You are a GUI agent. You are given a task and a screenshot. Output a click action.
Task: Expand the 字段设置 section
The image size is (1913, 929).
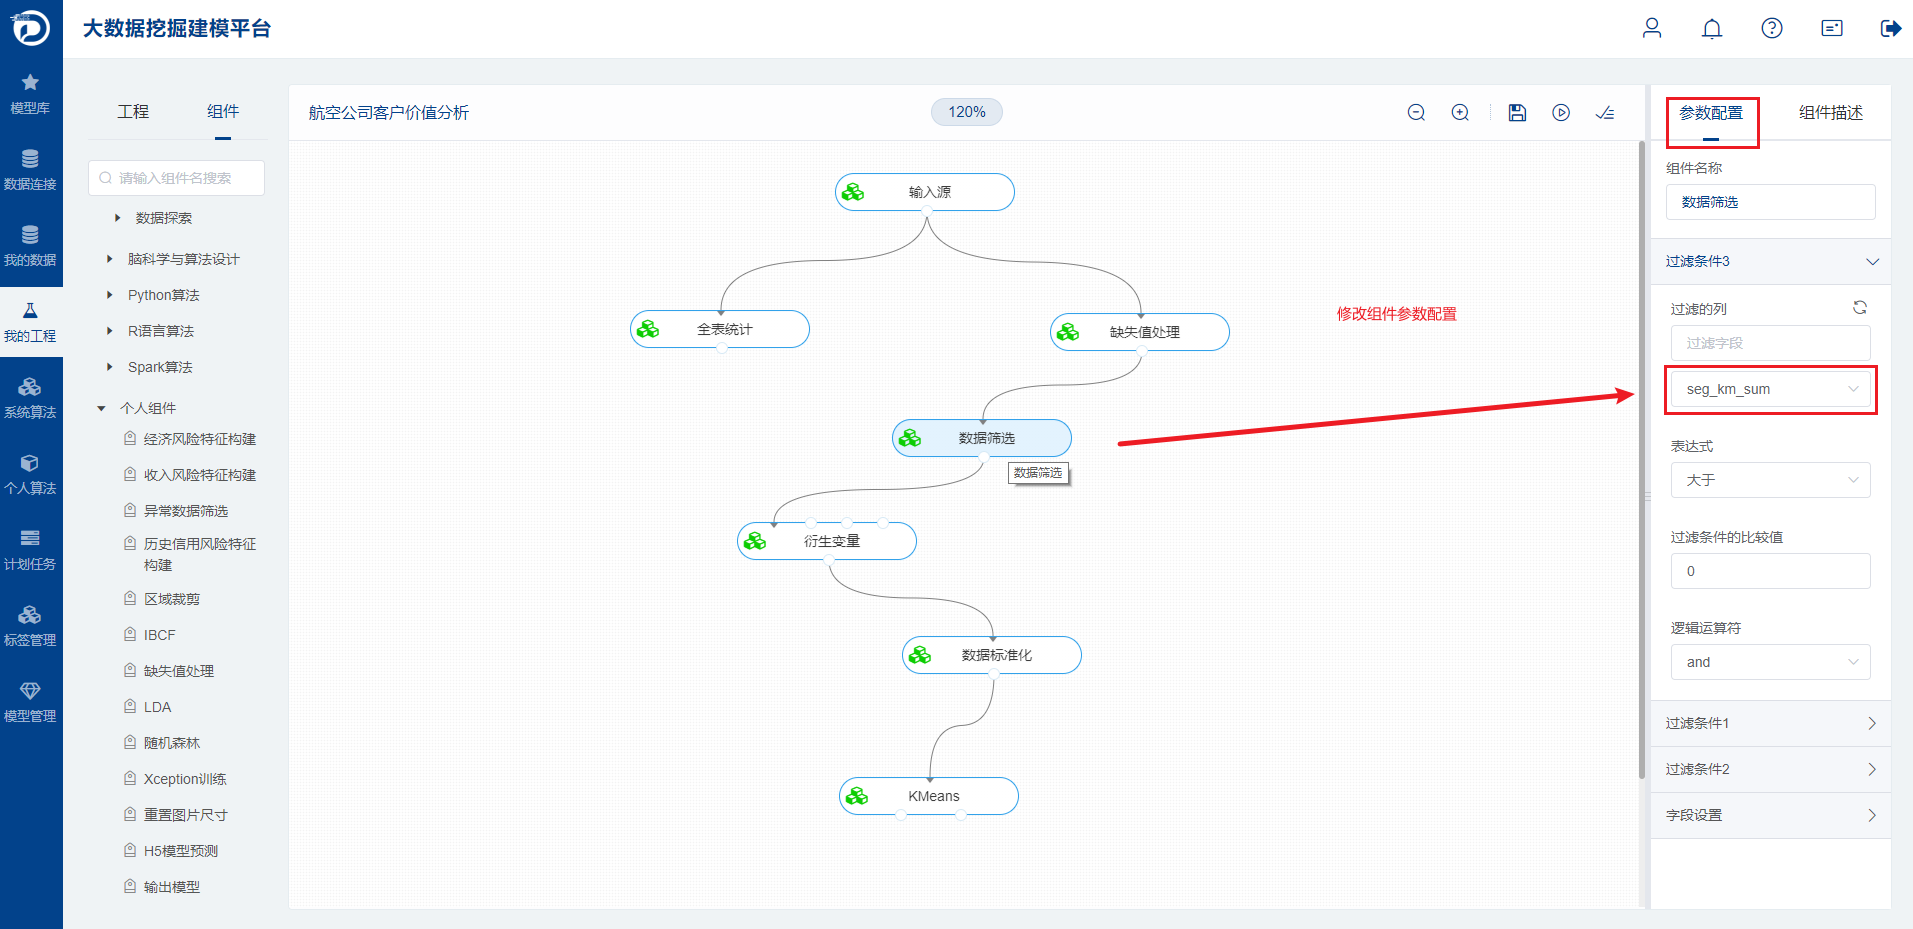1771,815
